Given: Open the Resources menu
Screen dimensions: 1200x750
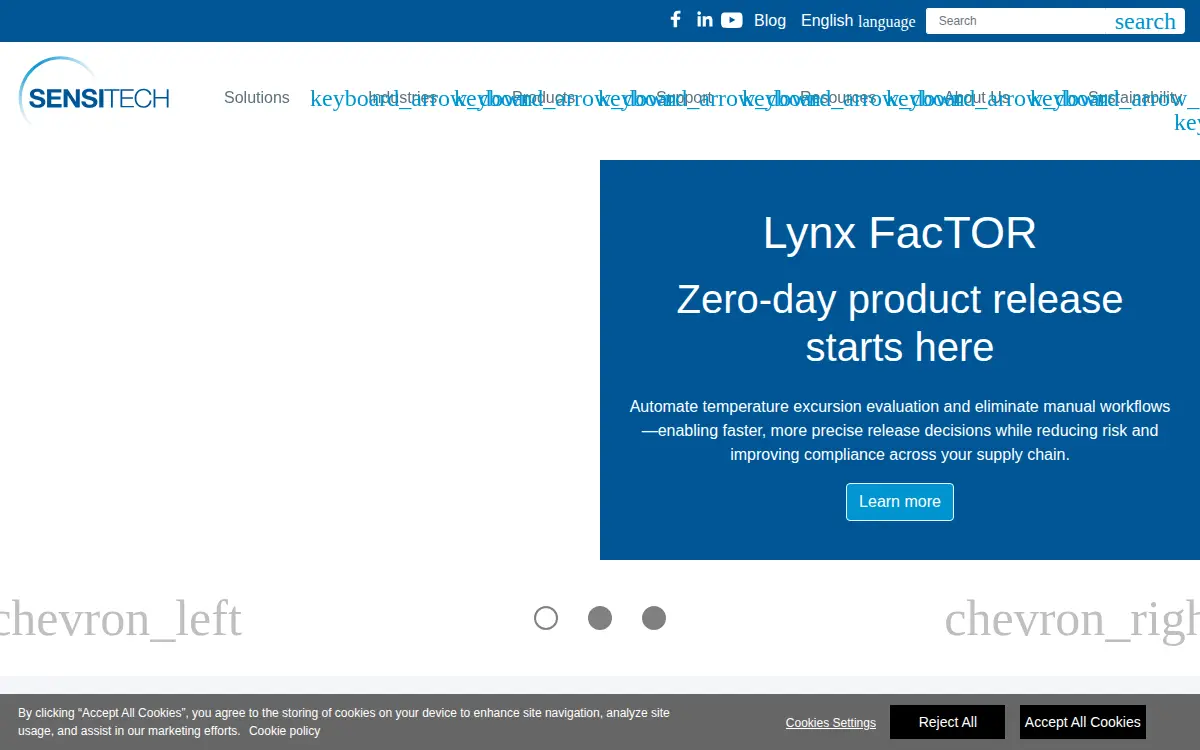Looking at the screenshot, I should (838, 98).
